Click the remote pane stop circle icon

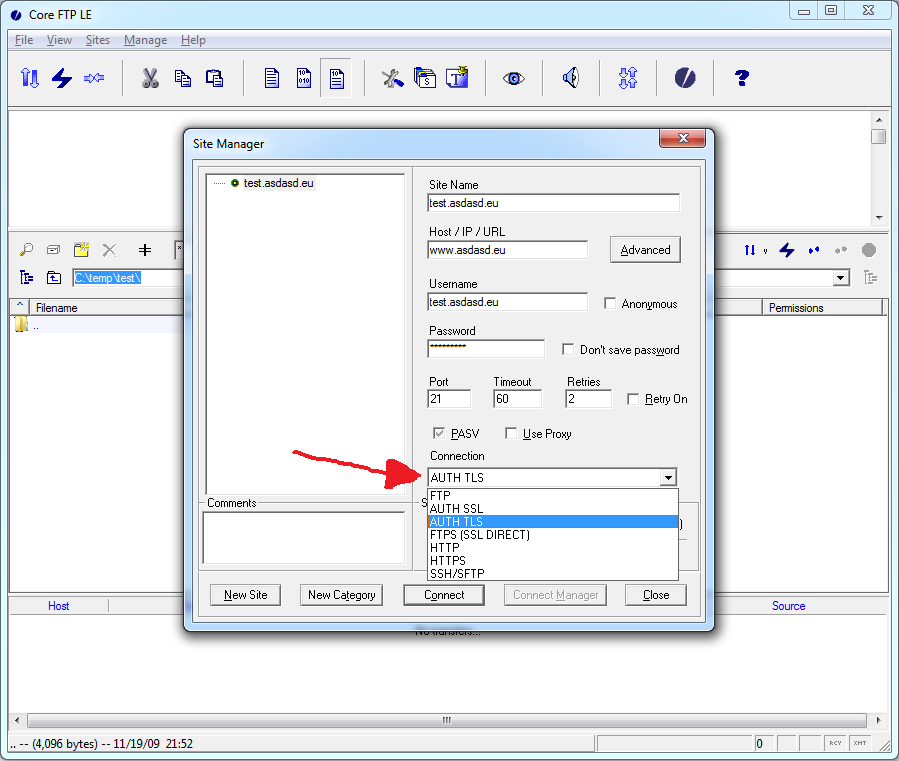[869, 250]
